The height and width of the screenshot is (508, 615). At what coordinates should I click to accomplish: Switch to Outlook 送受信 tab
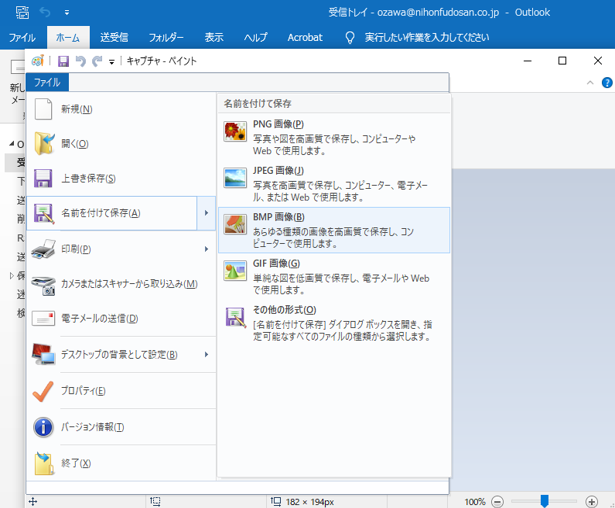click(x=114, y=38)
